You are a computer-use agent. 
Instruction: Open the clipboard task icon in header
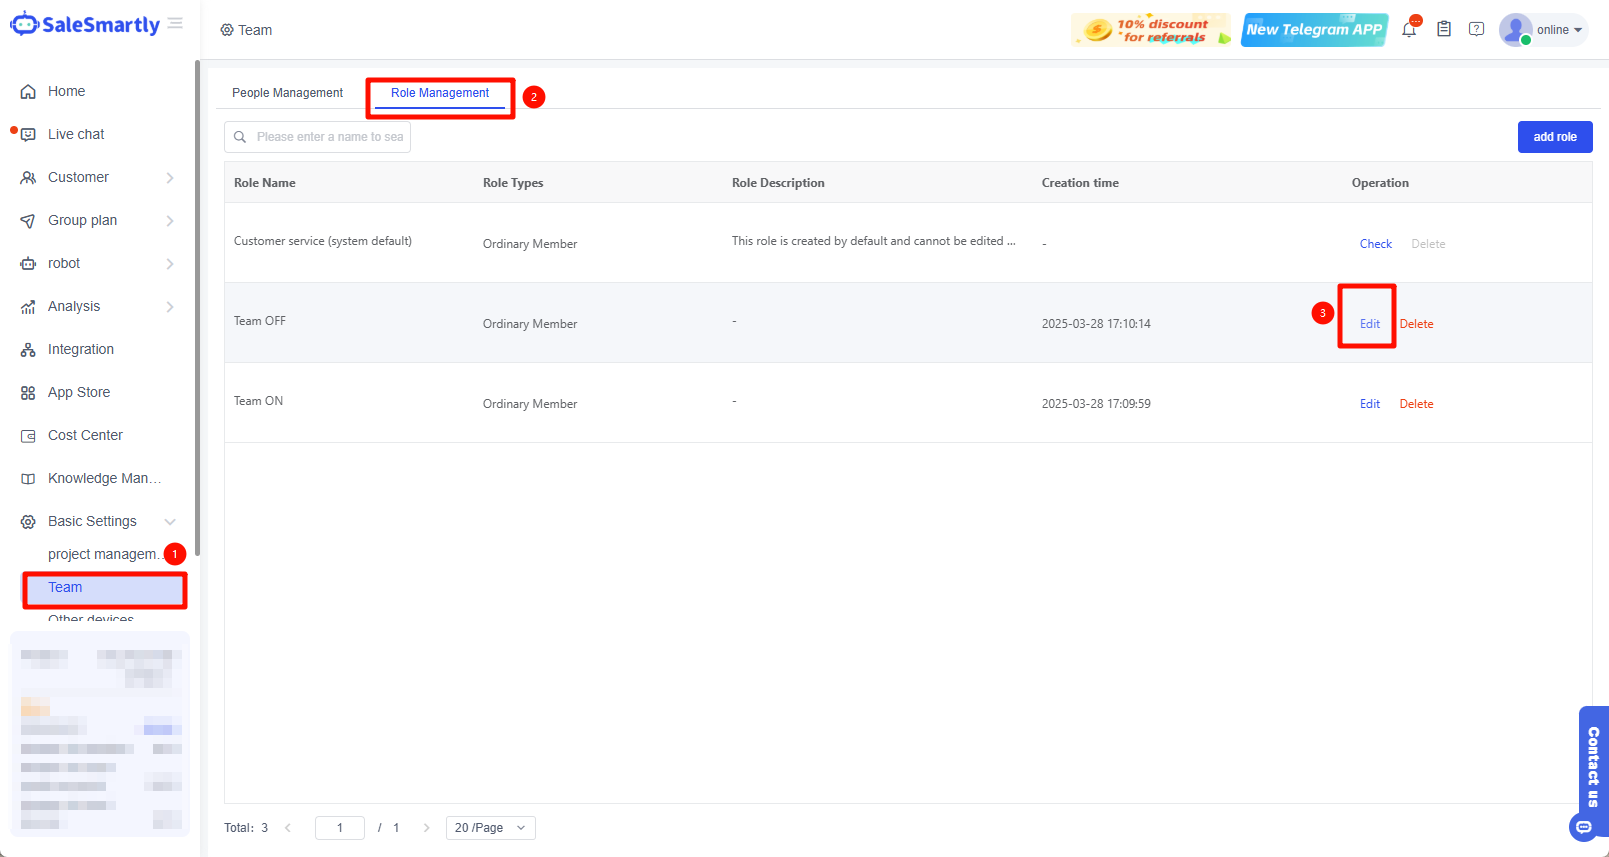1444,30
